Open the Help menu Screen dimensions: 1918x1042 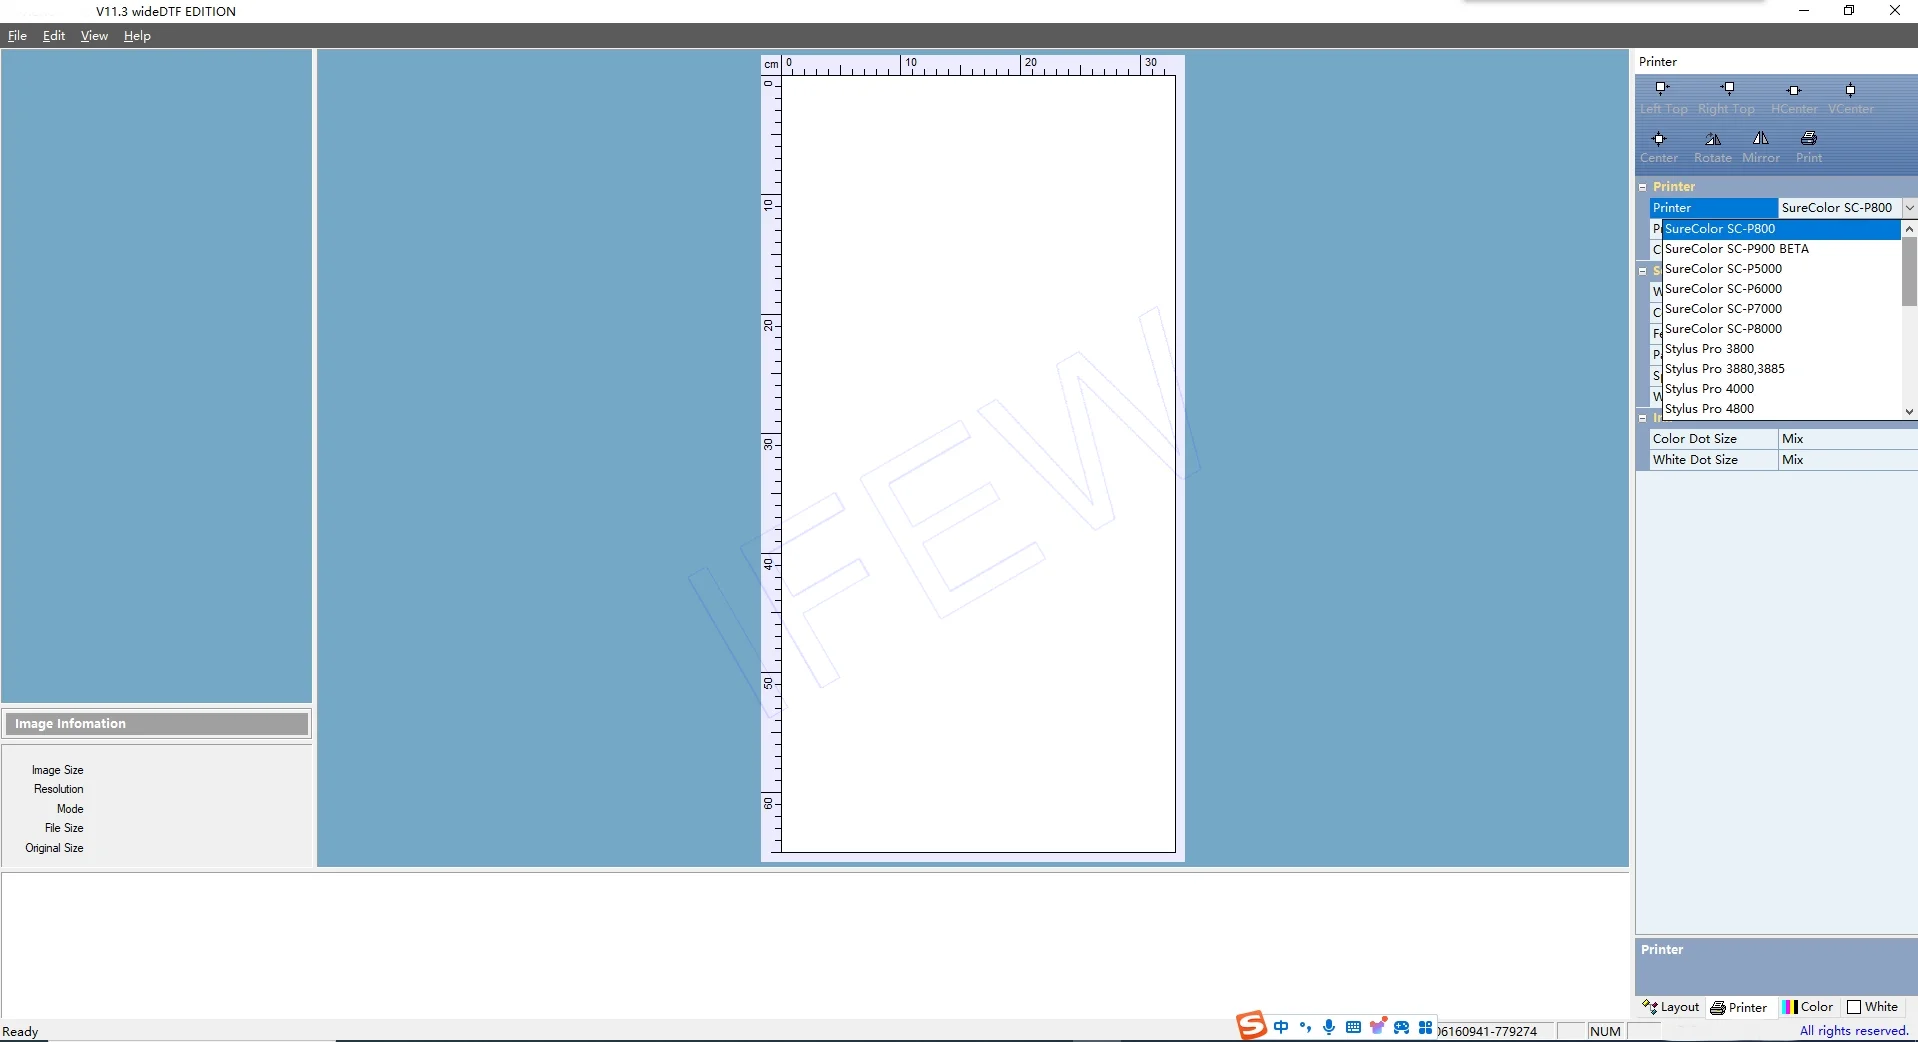[x=137, y=36]
